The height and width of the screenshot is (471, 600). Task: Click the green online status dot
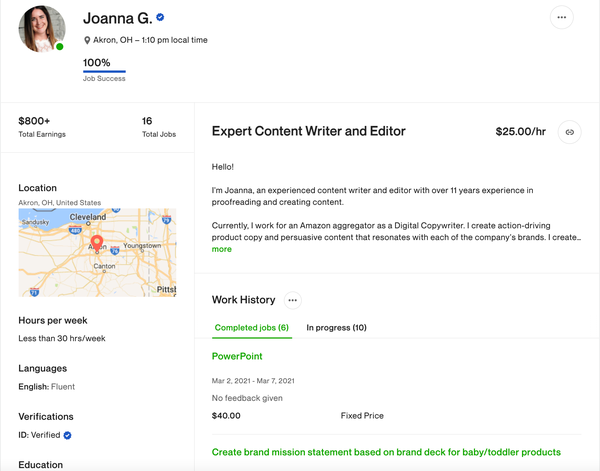(60, 46)
